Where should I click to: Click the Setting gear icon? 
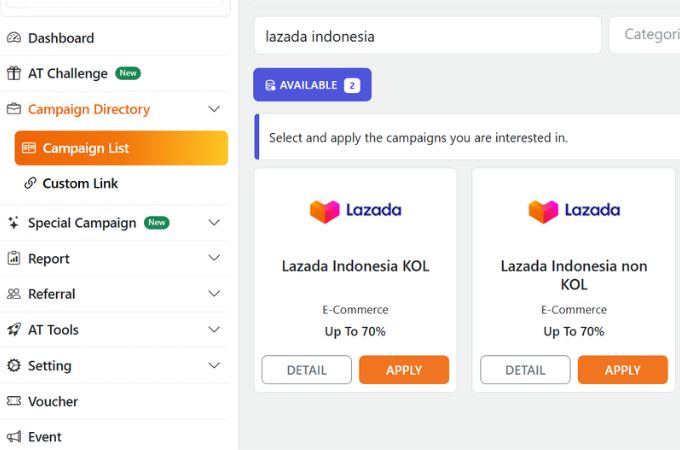[x=14, y=365]
